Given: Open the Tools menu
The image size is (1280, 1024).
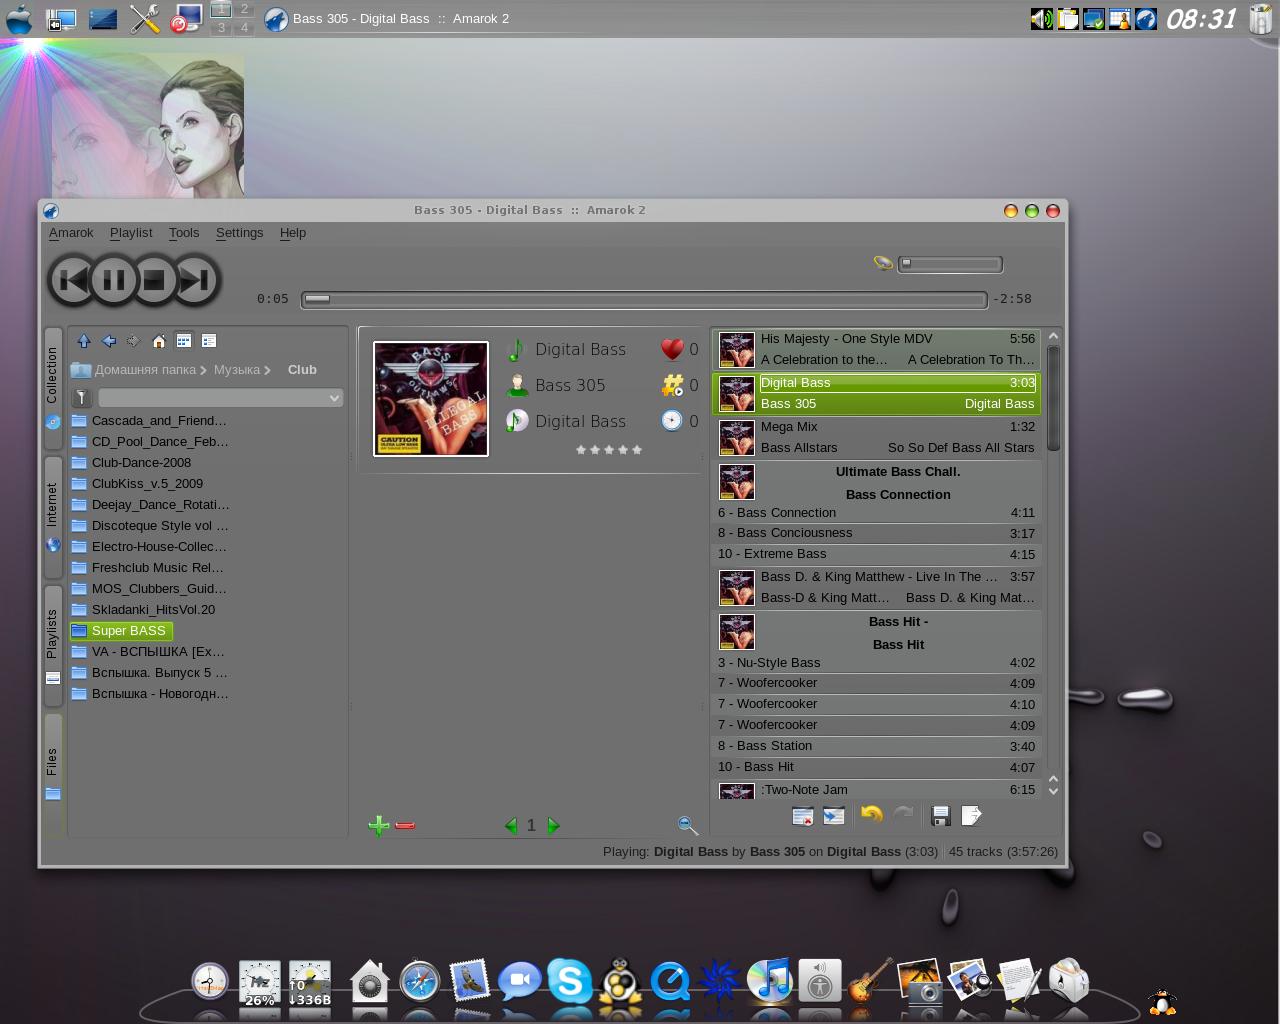Looking at the screenshot, I should tap(184, 232).
